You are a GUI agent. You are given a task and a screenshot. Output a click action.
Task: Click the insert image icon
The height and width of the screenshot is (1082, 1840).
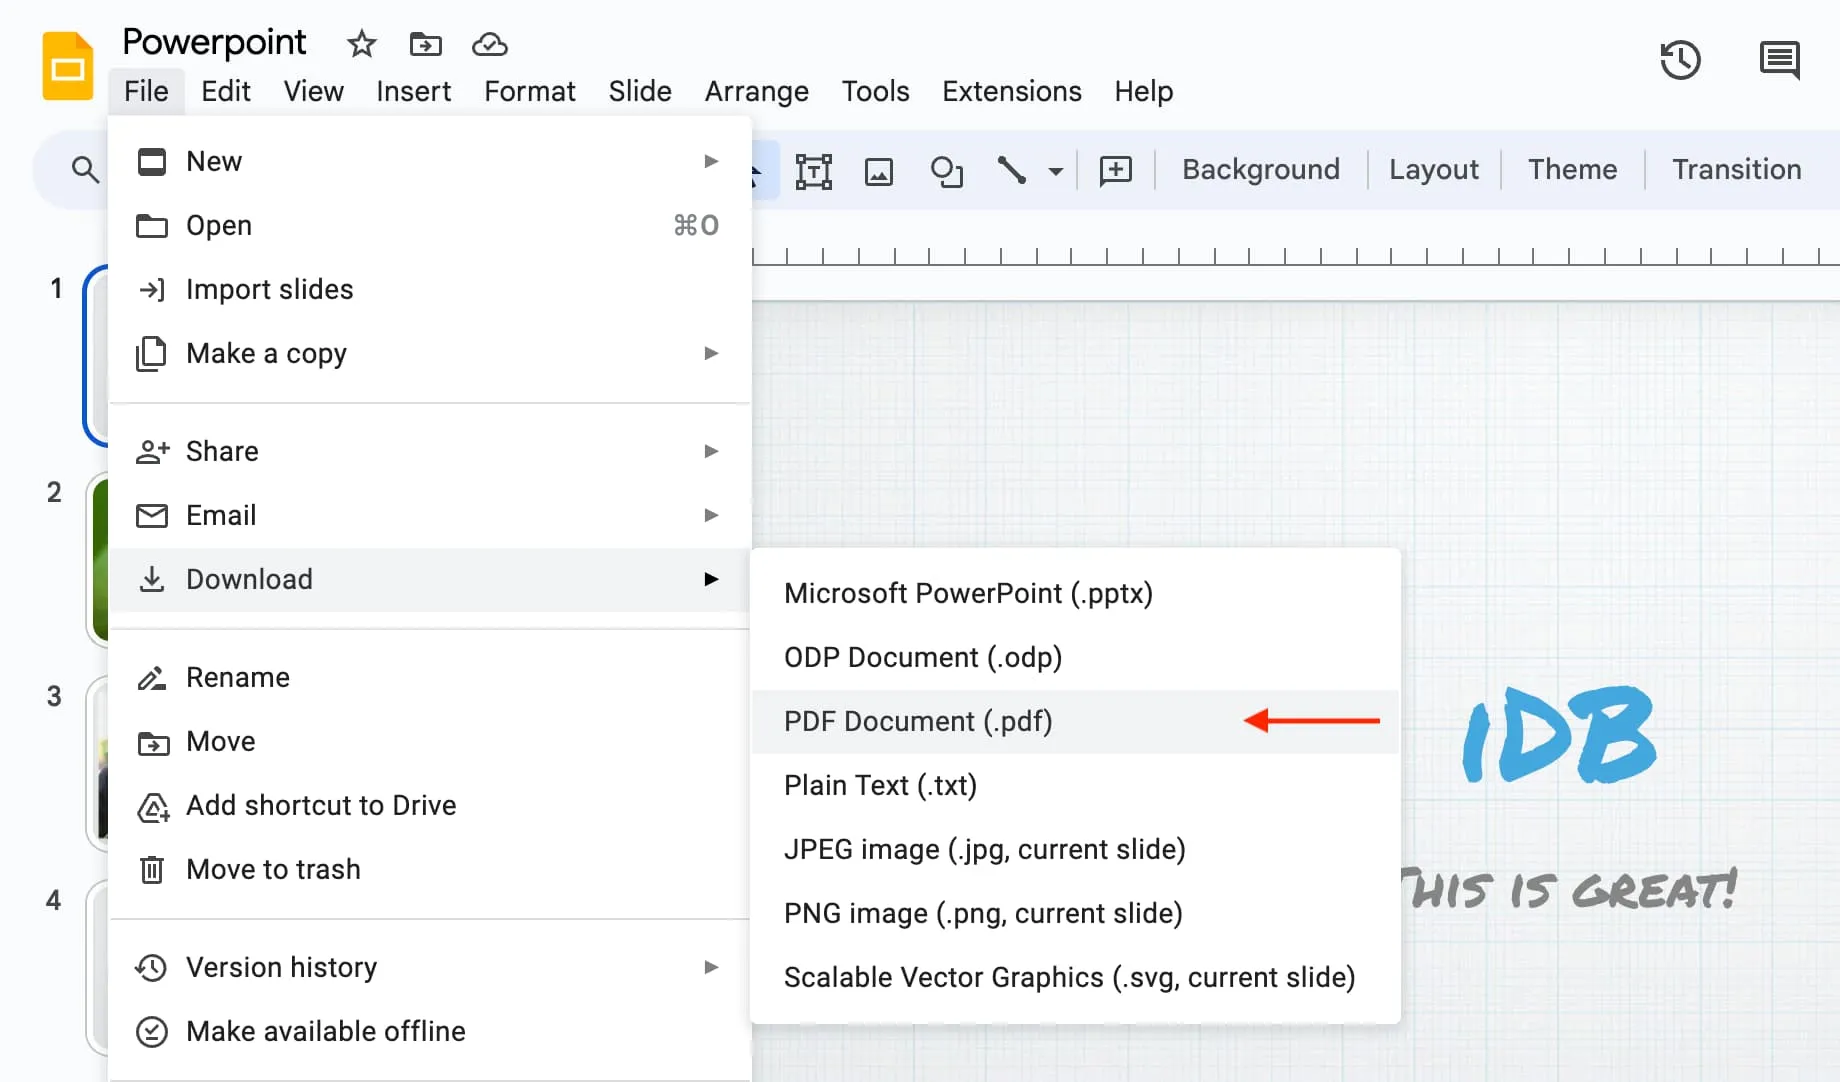[x=878, y=171]
